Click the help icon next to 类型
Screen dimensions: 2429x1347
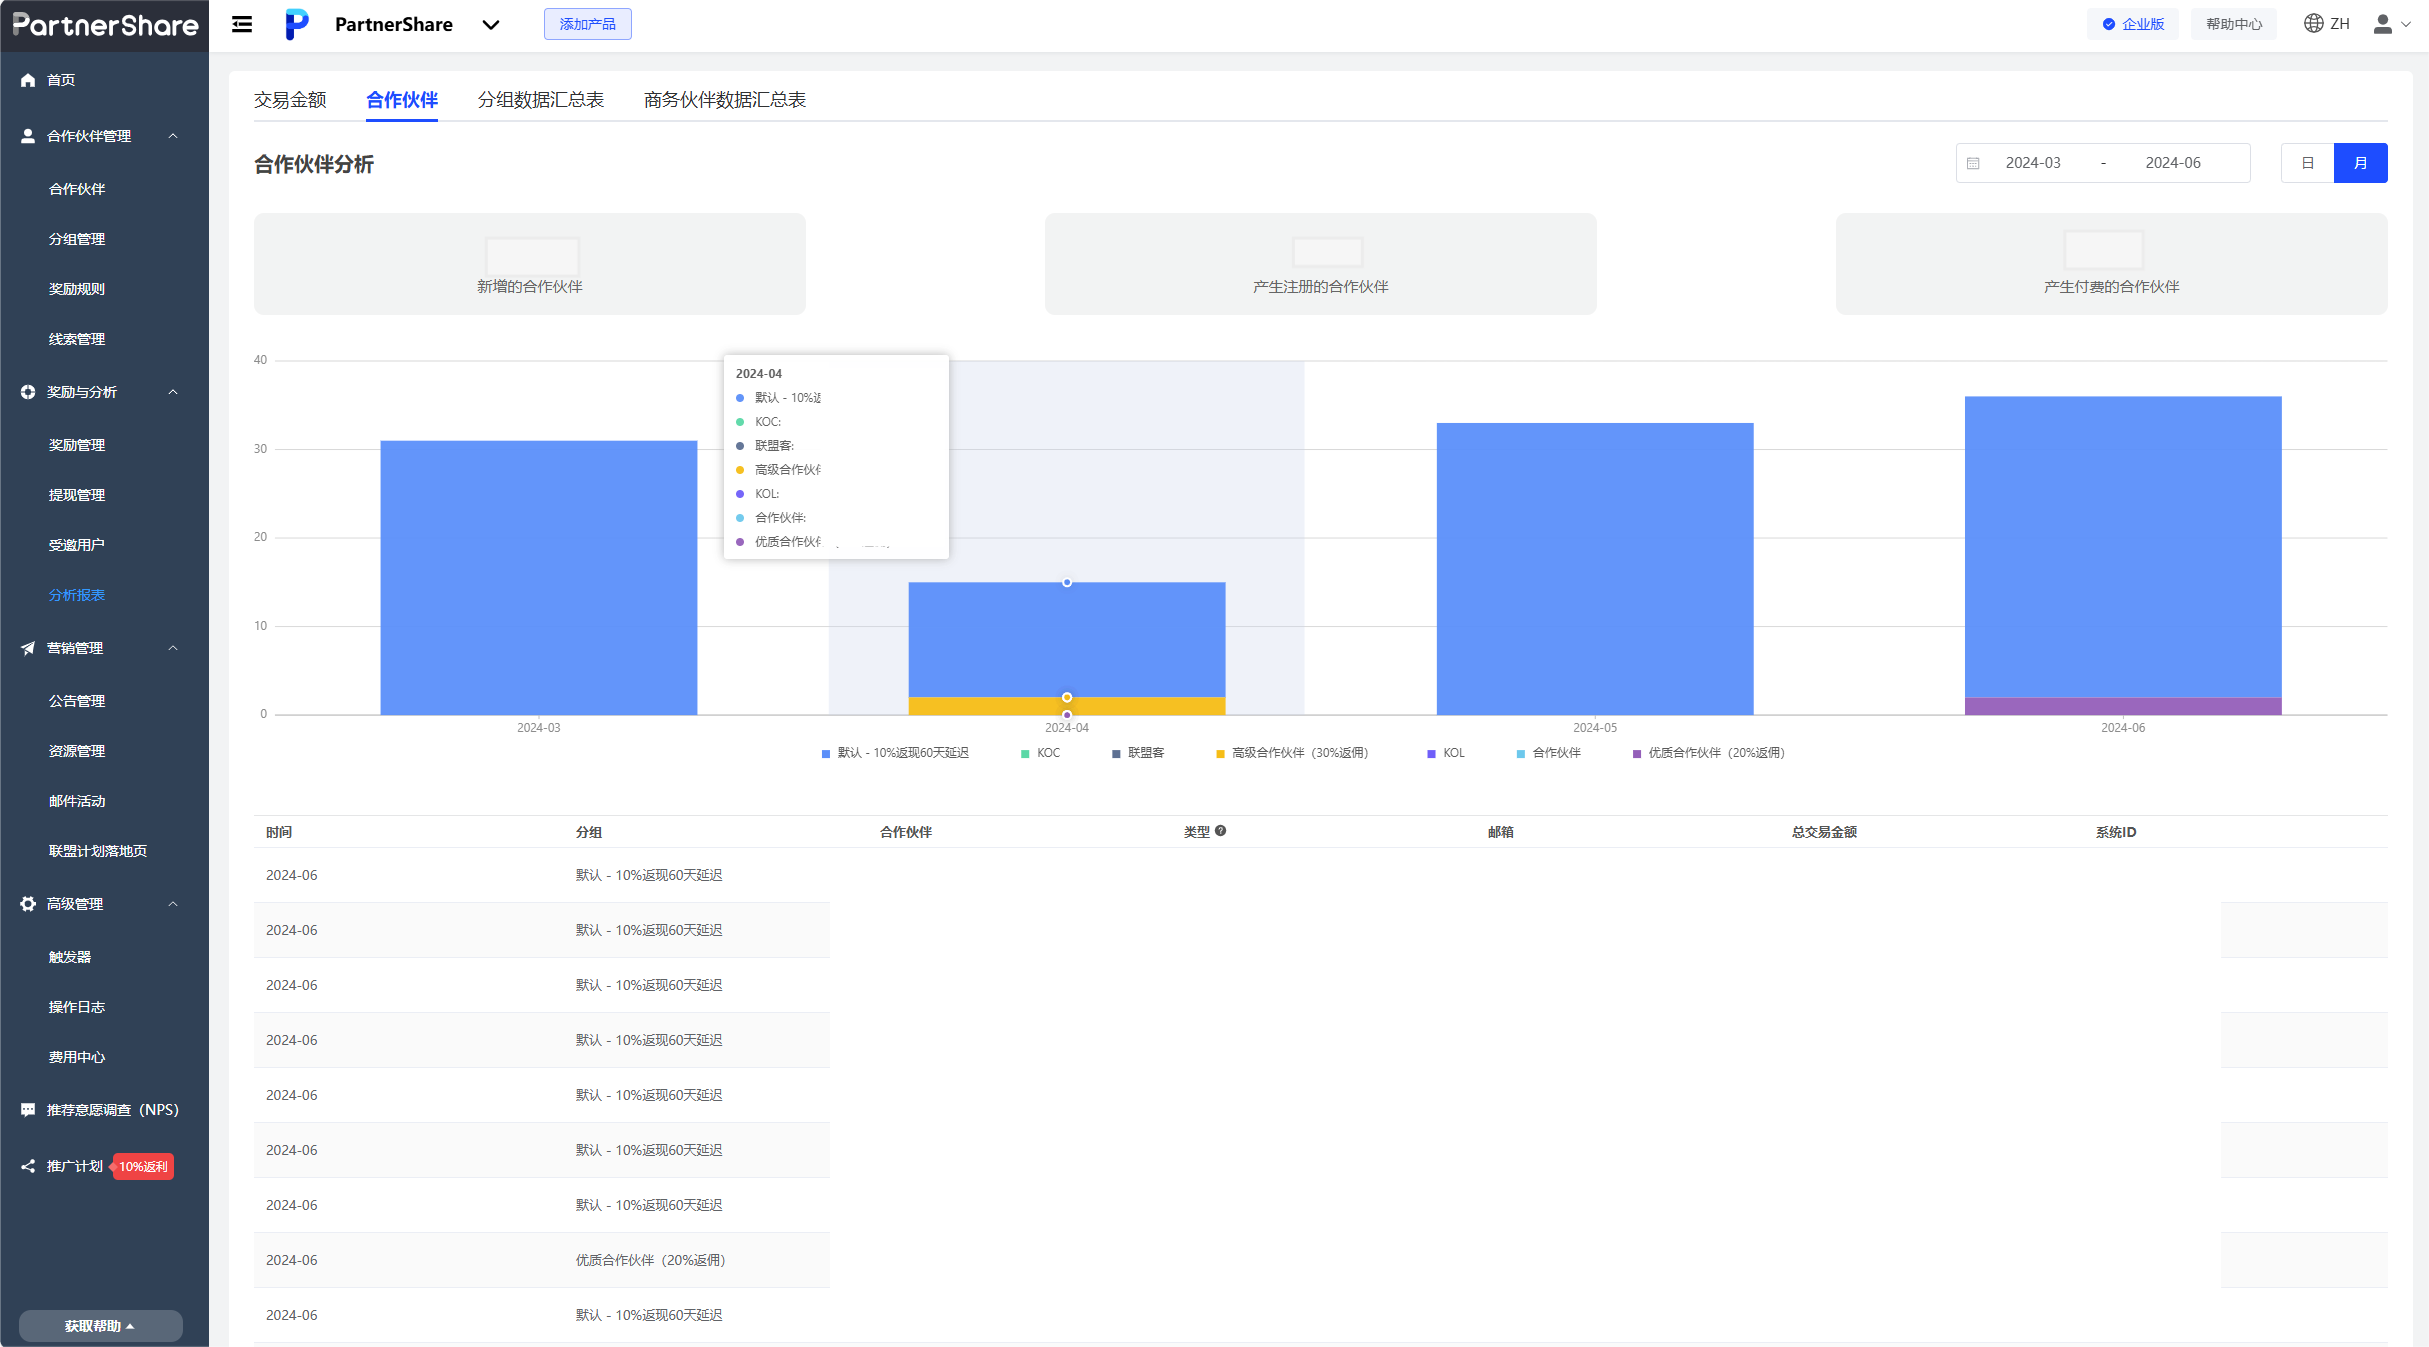1221,831
